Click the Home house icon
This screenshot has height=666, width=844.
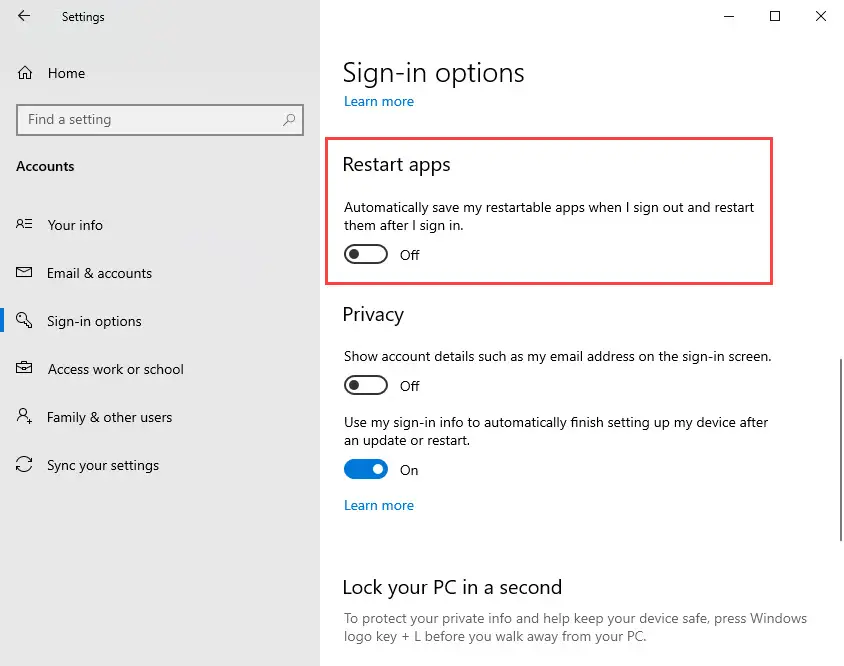tap(25, 73)
